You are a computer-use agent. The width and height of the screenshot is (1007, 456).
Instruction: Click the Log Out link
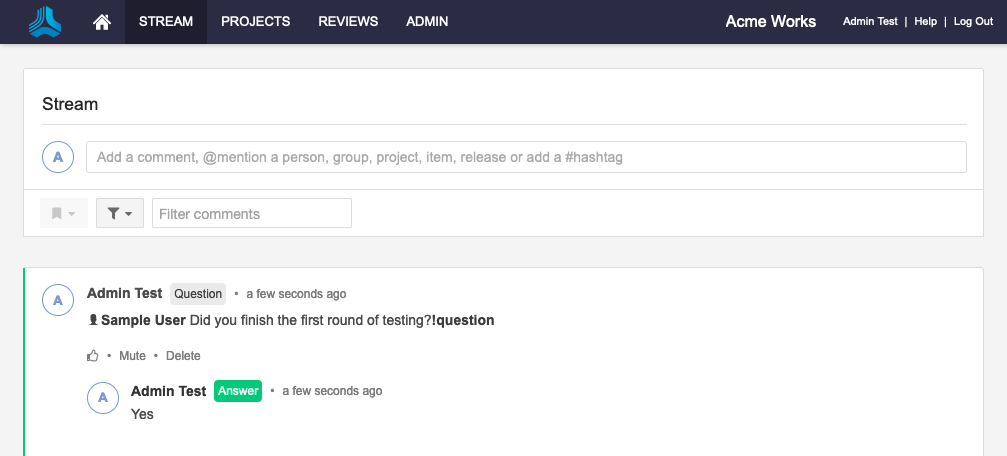pos(973,22)
